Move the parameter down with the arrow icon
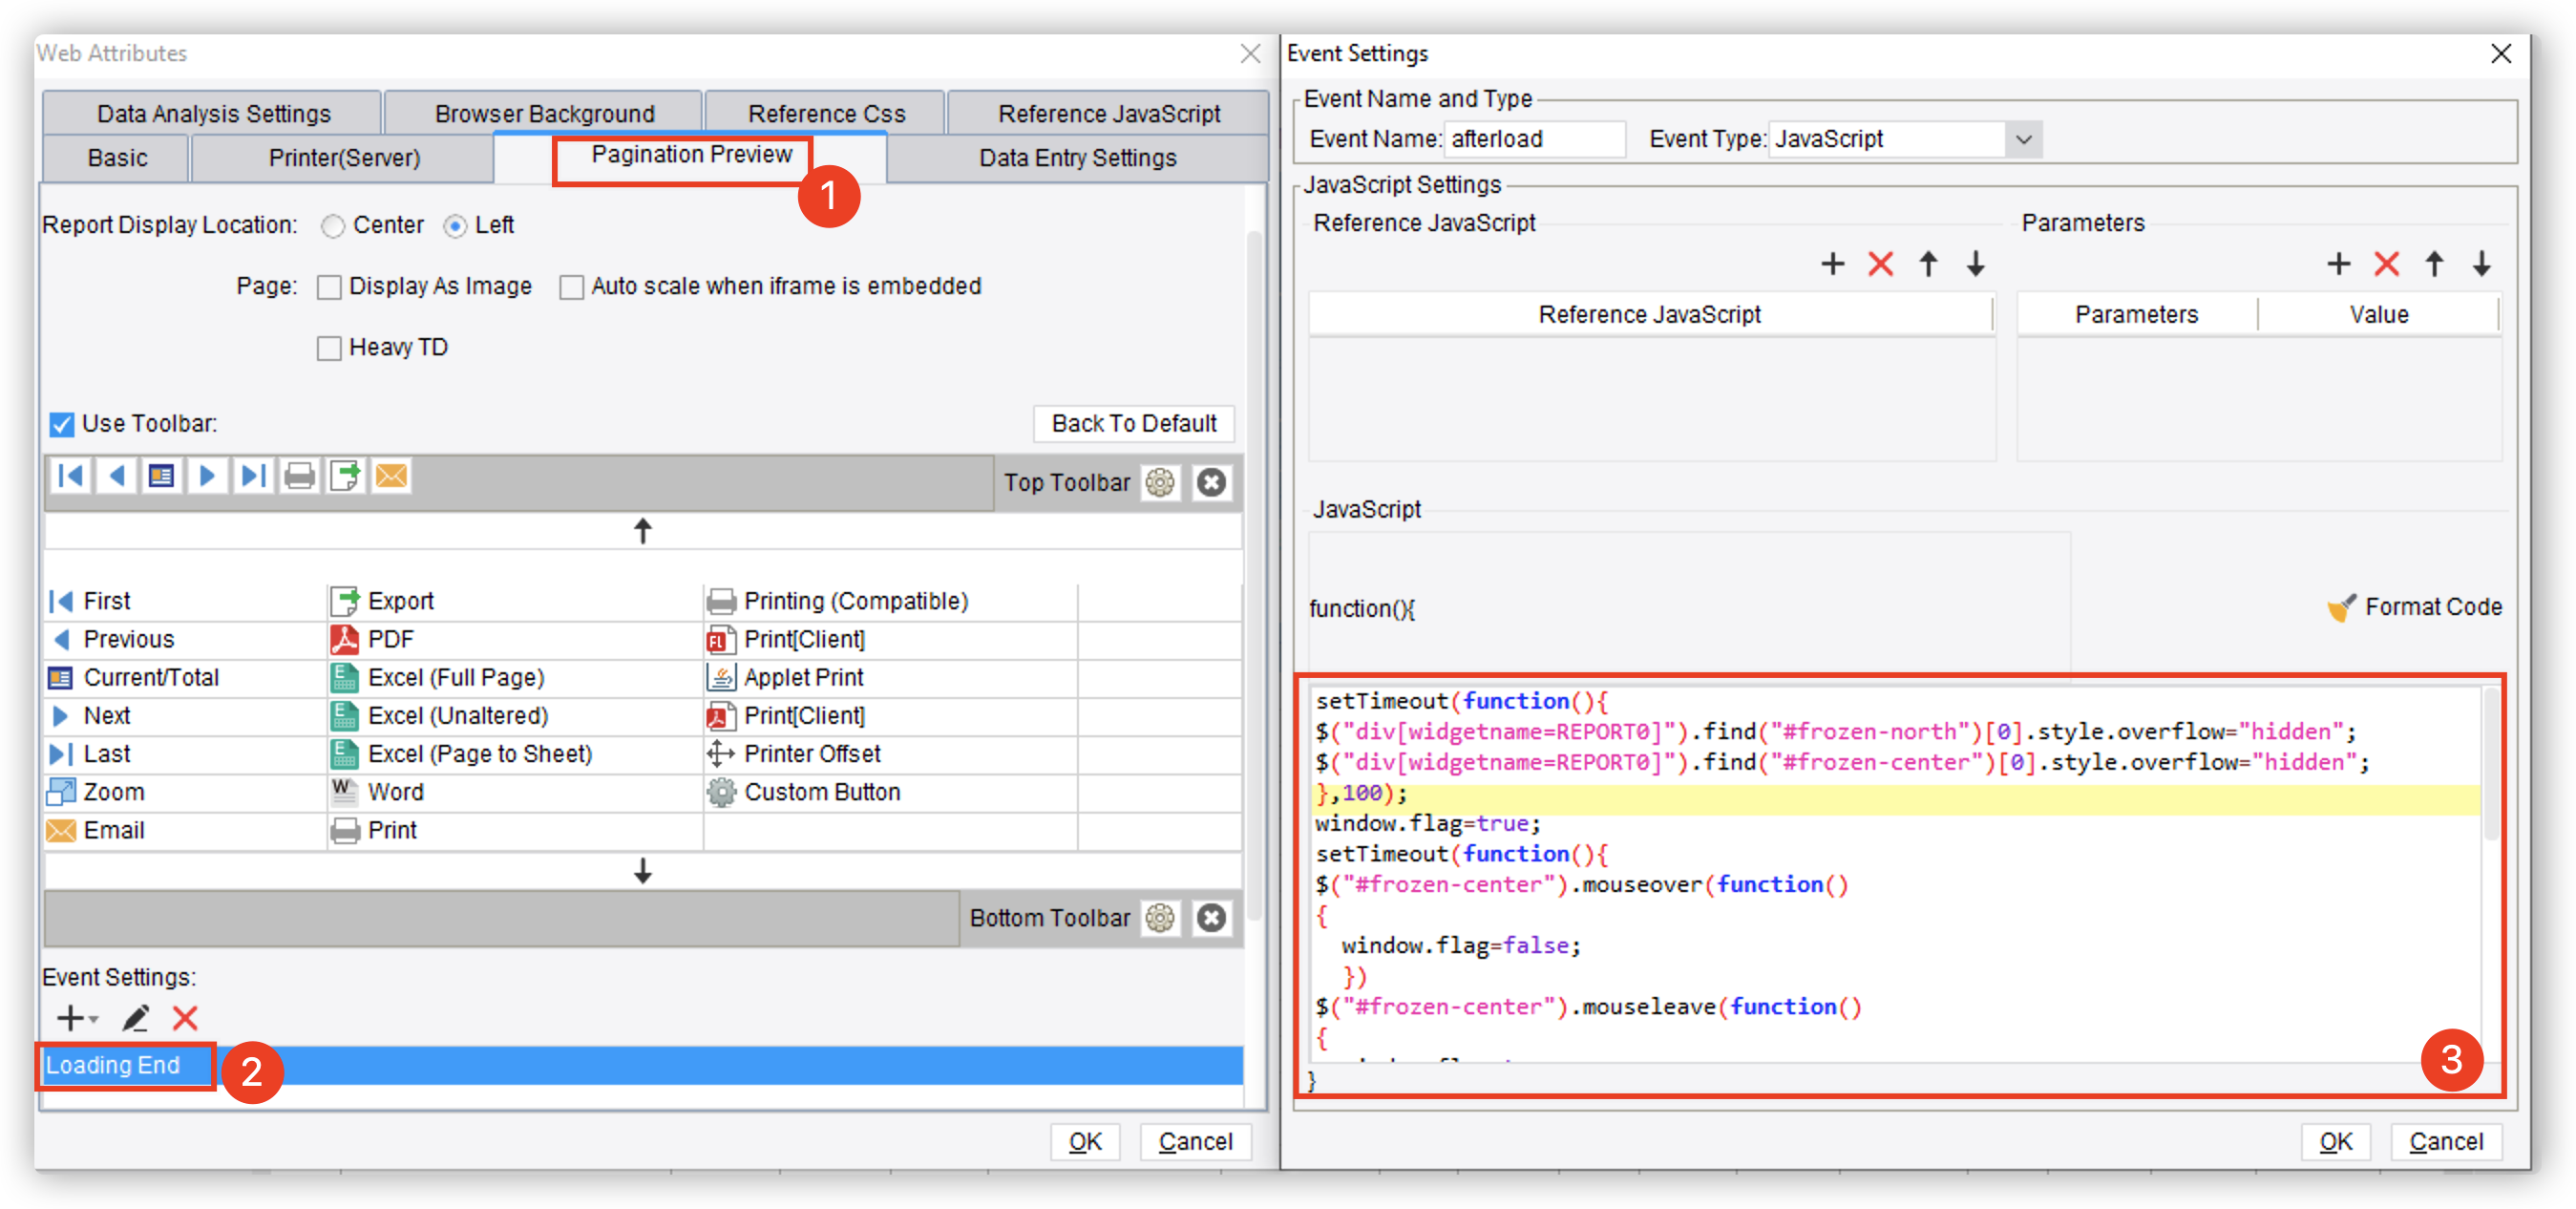 (2482, 264)
